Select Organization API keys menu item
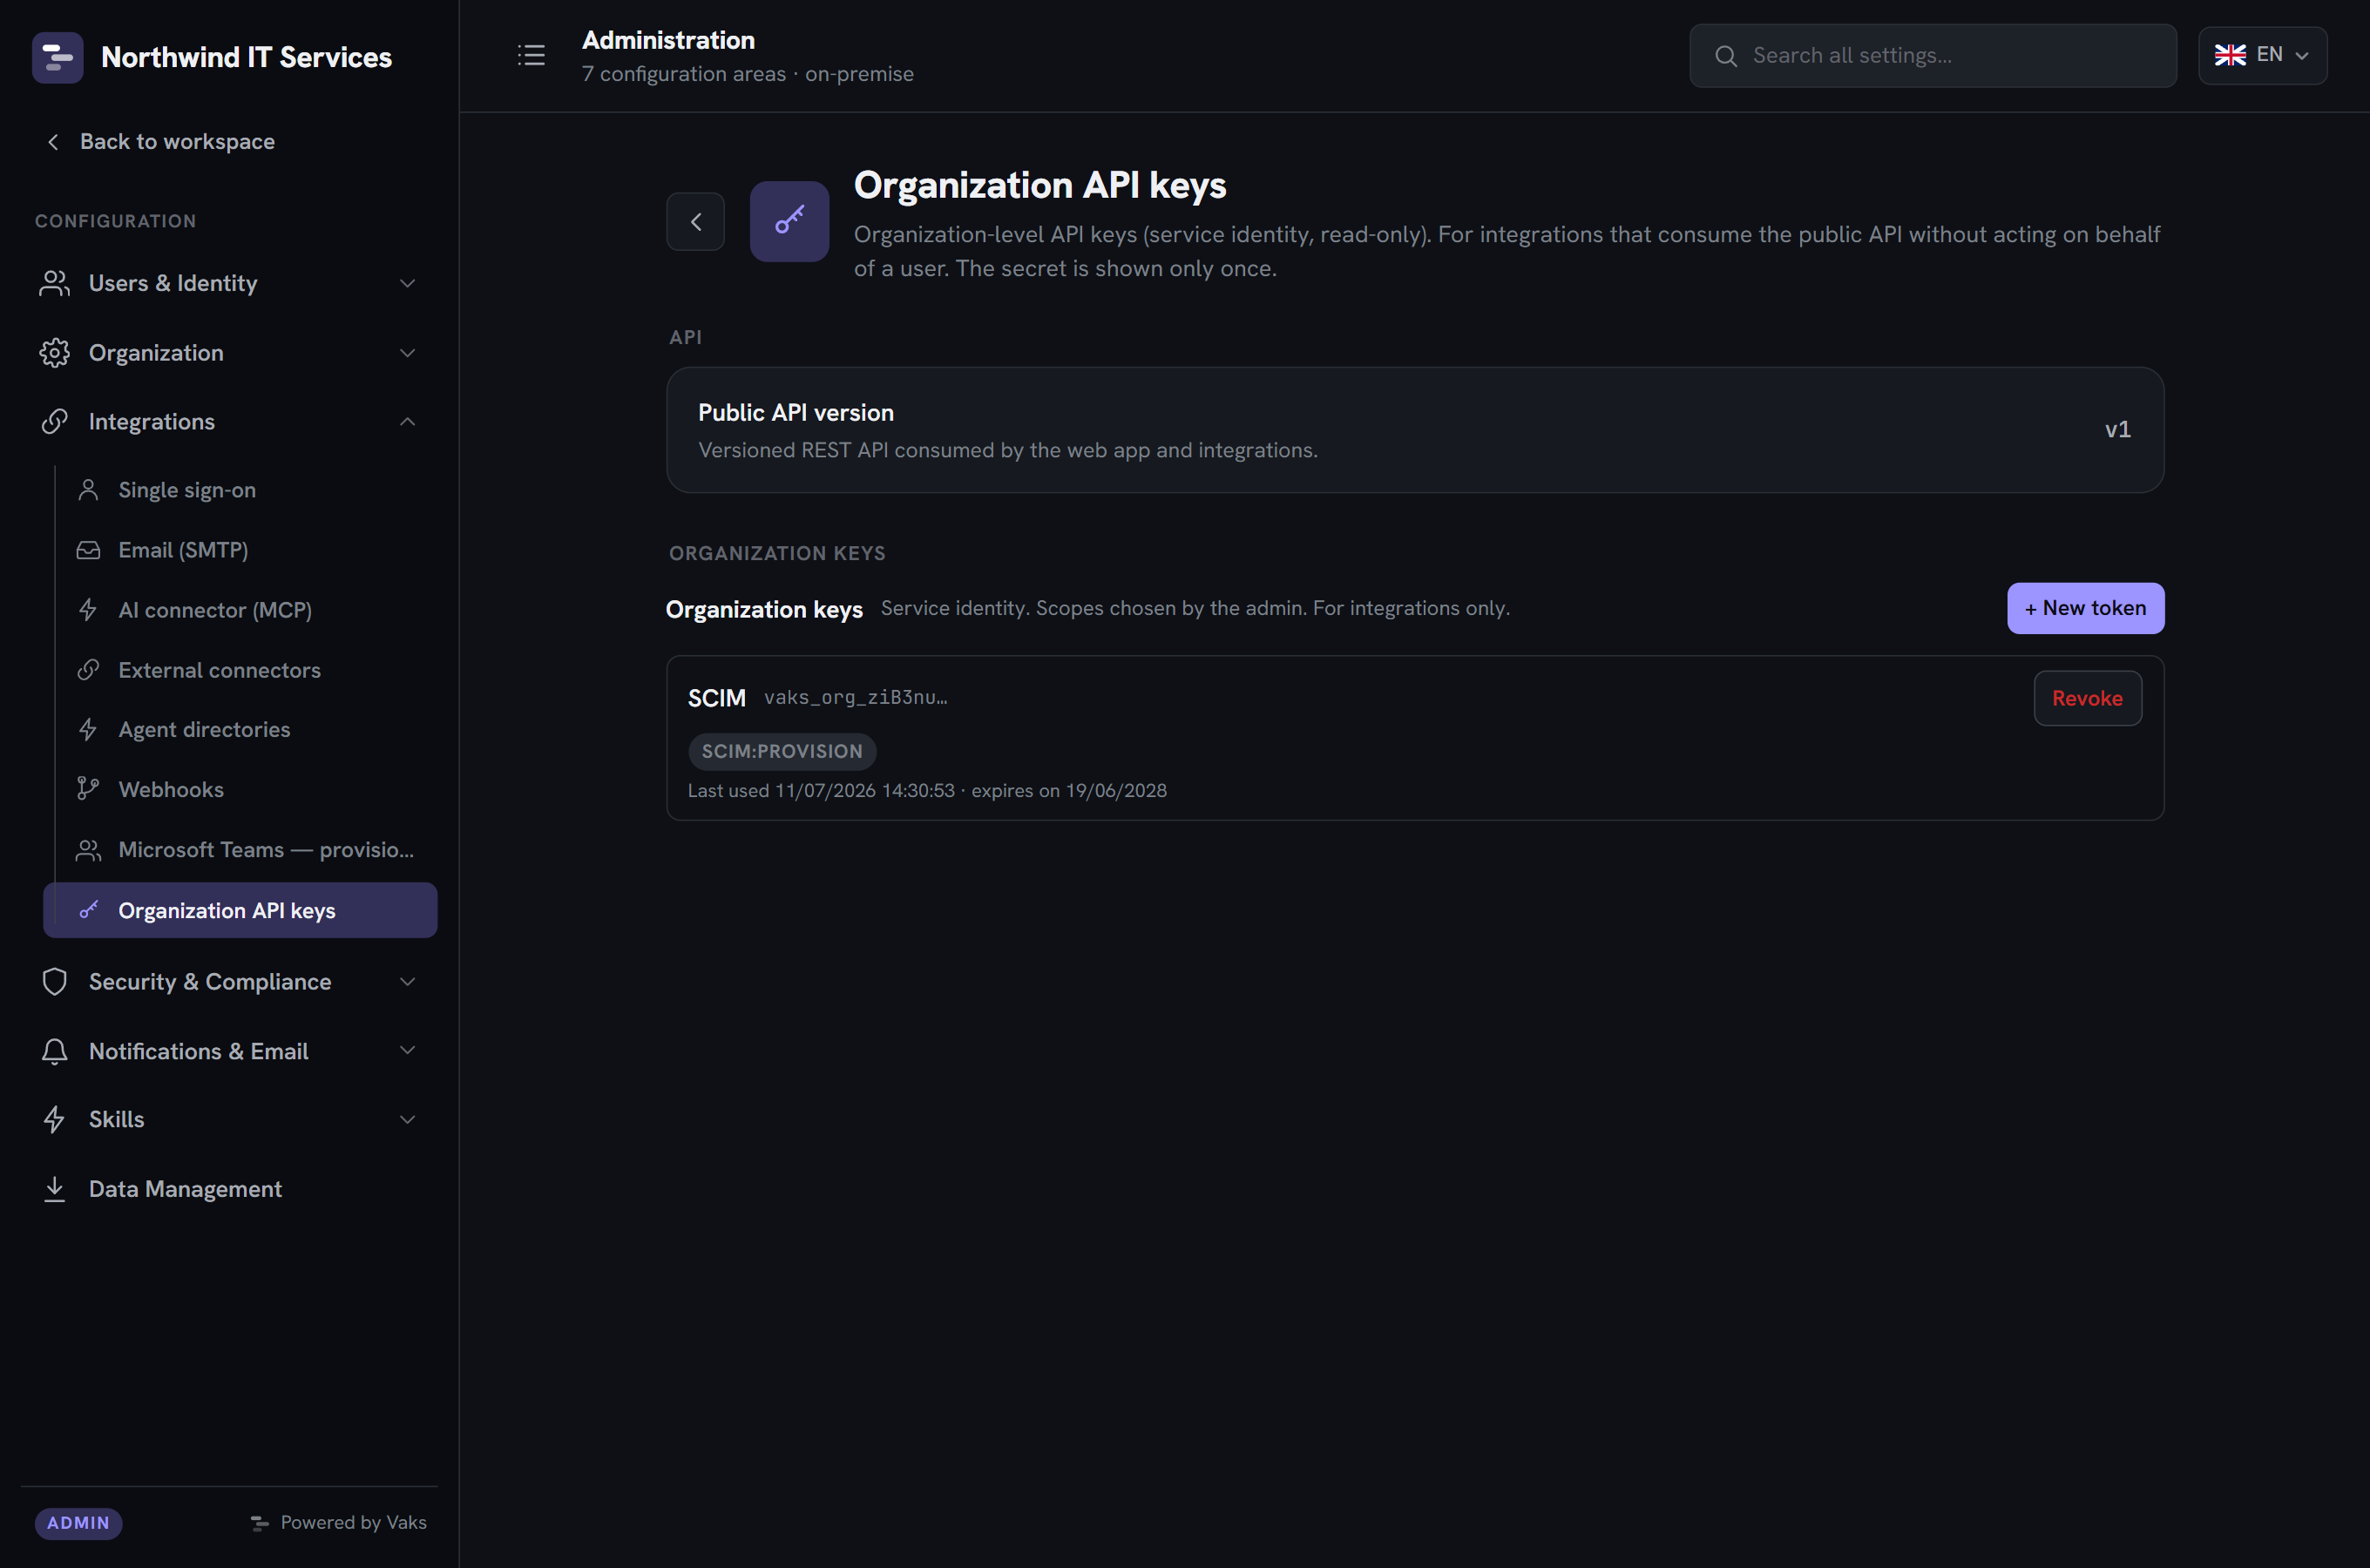Viewport: 2370px width, 1568px height. click(x=240, y=910)
